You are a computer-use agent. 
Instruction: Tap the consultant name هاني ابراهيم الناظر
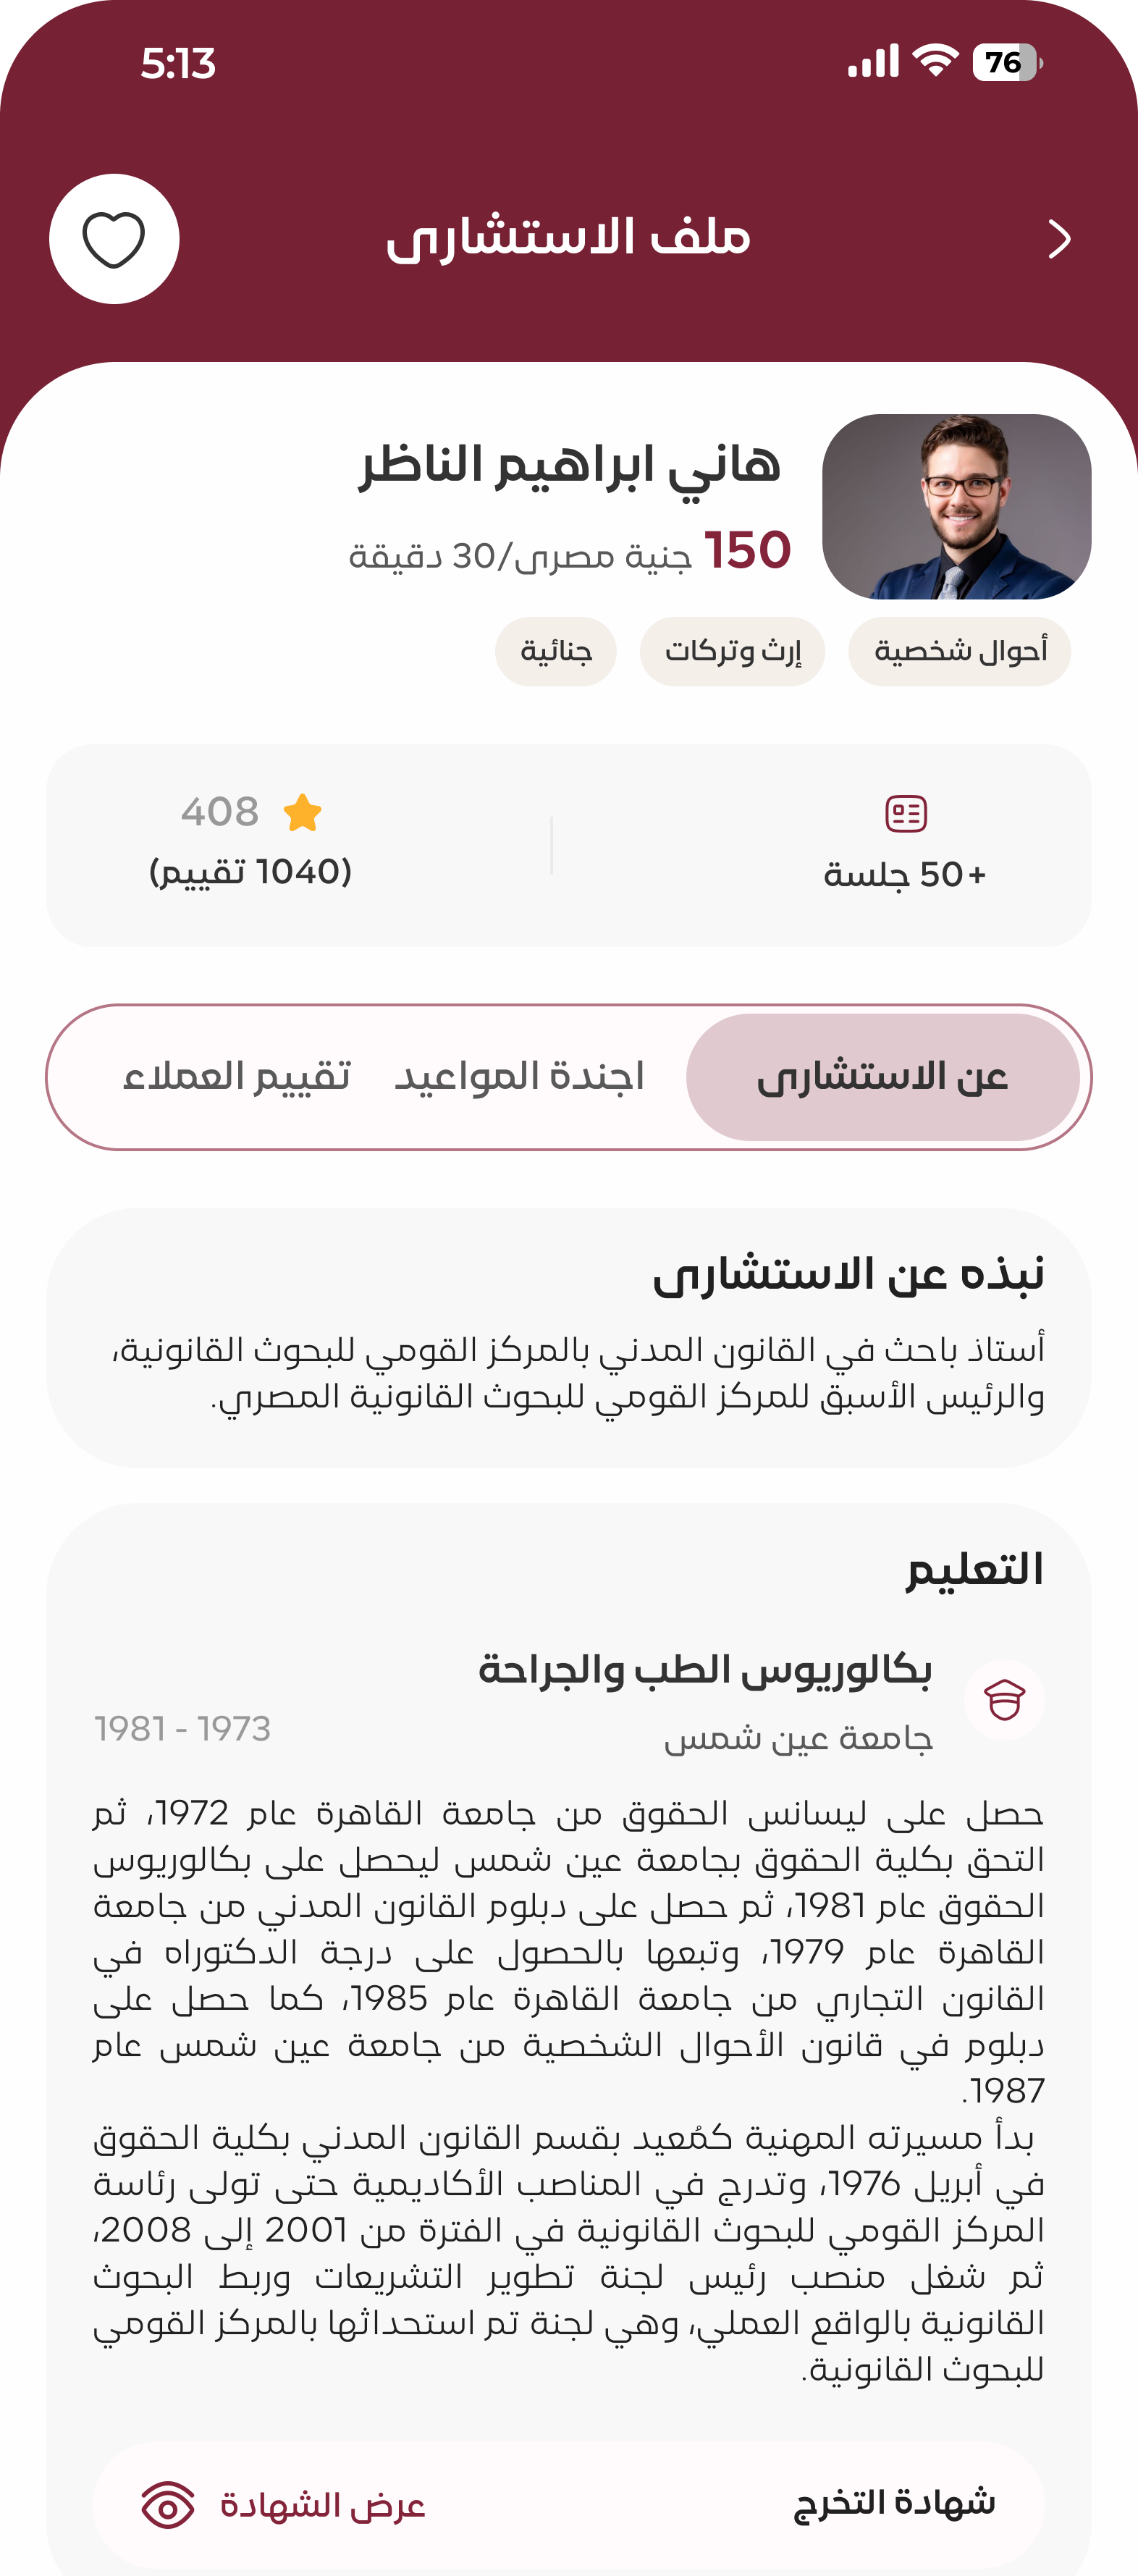(x=570, y=466)
